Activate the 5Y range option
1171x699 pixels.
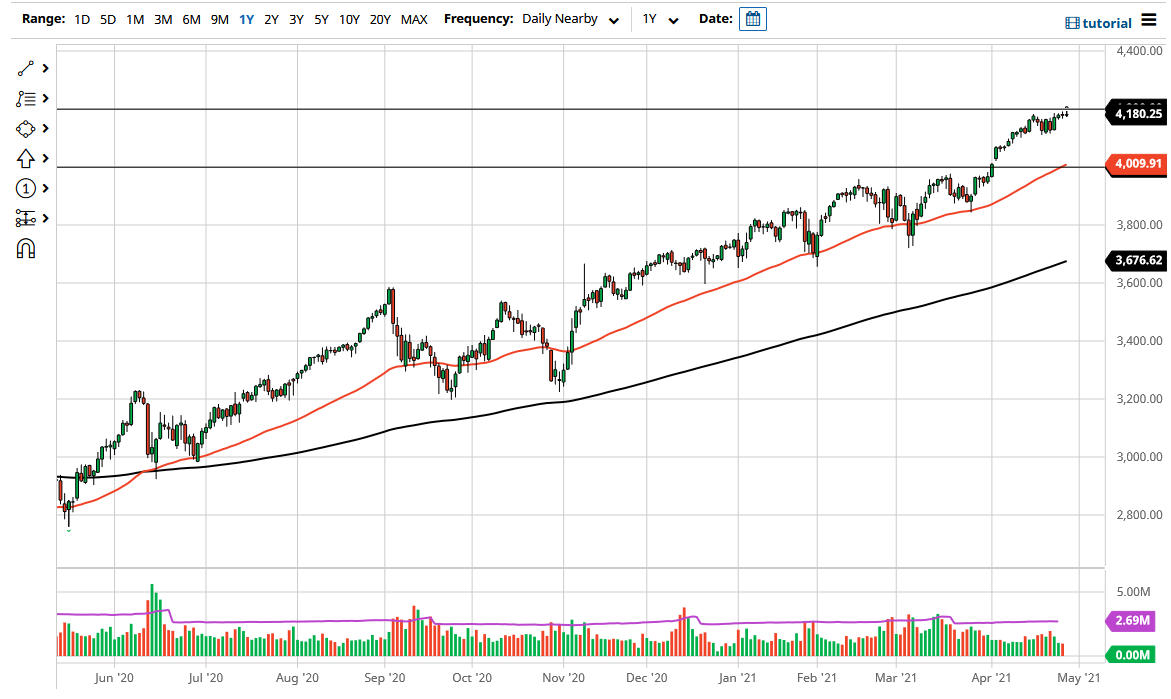pos(321,18)
